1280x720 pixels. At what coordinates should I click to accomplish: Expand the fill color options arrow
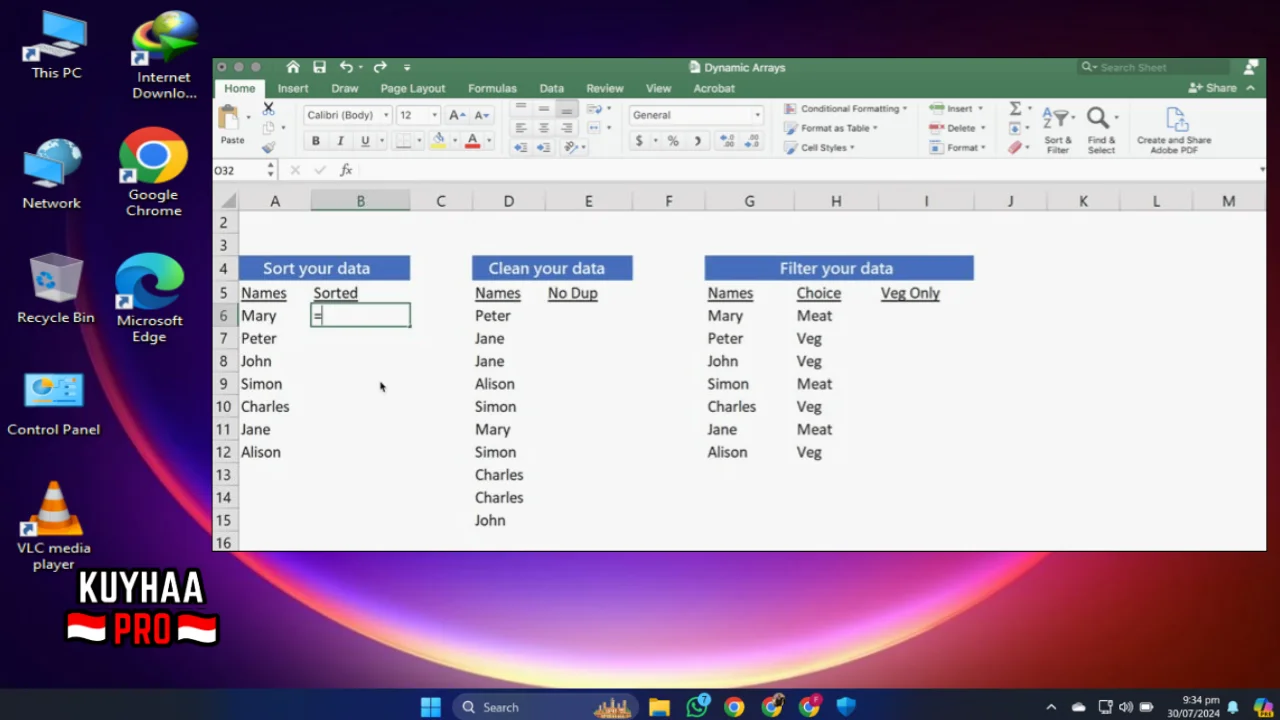pyautogui.click(x=455, y=141)
